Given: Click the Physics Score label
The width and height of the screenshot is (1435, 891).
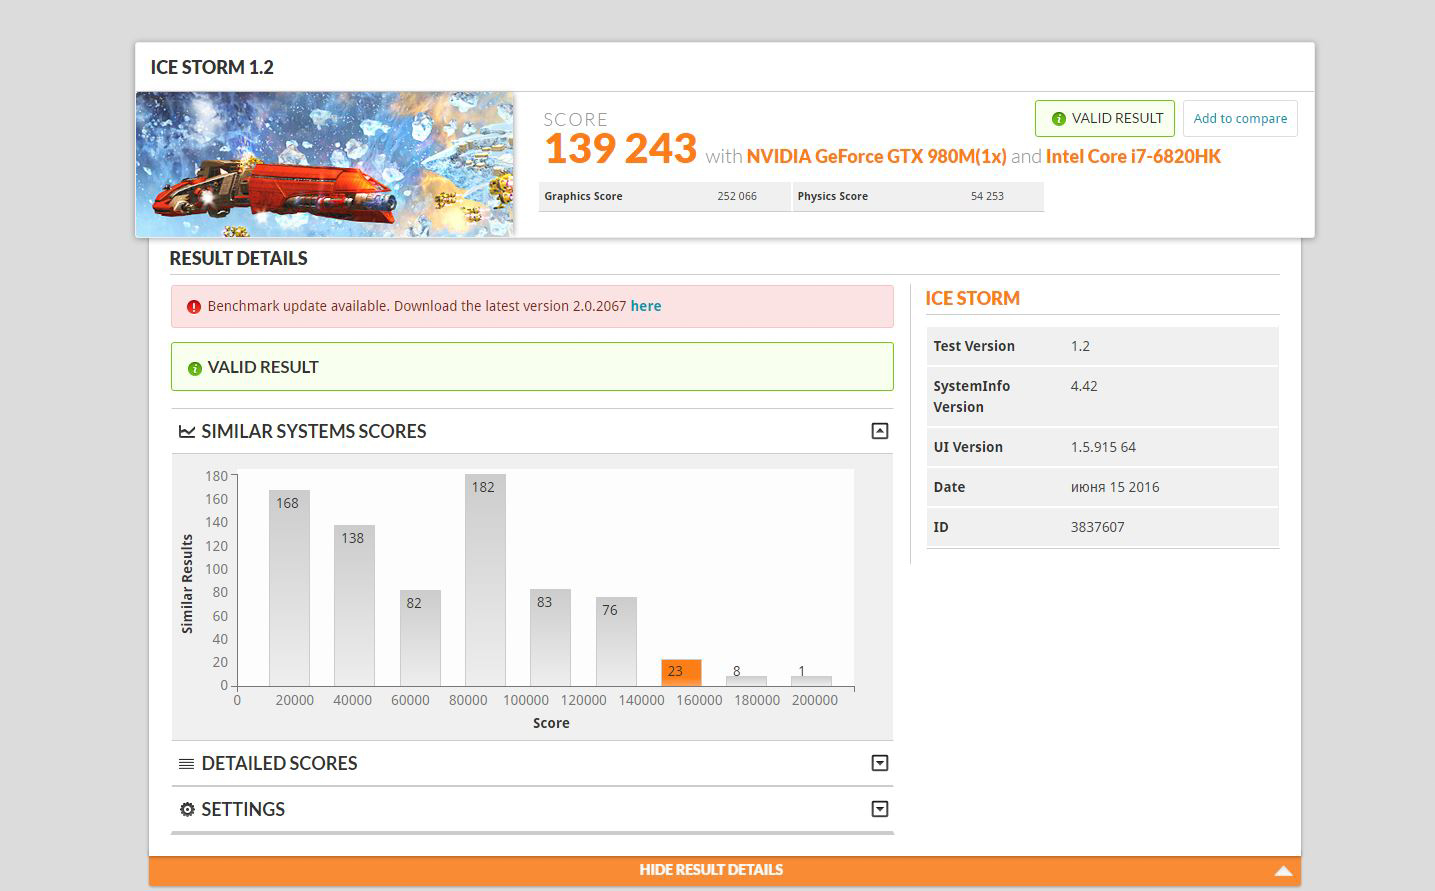Looking at the screenshot, I should click(833, 196).
